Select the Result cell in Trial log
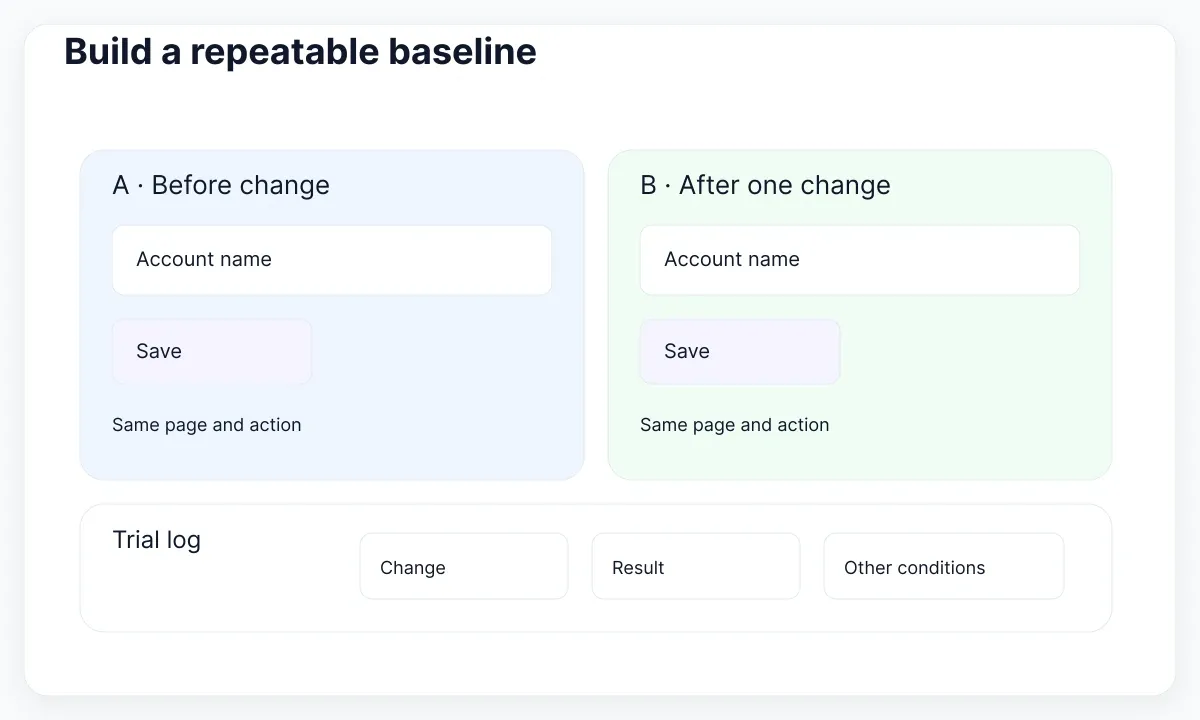The image size is (1200, 720). click(x=696, y=566)
